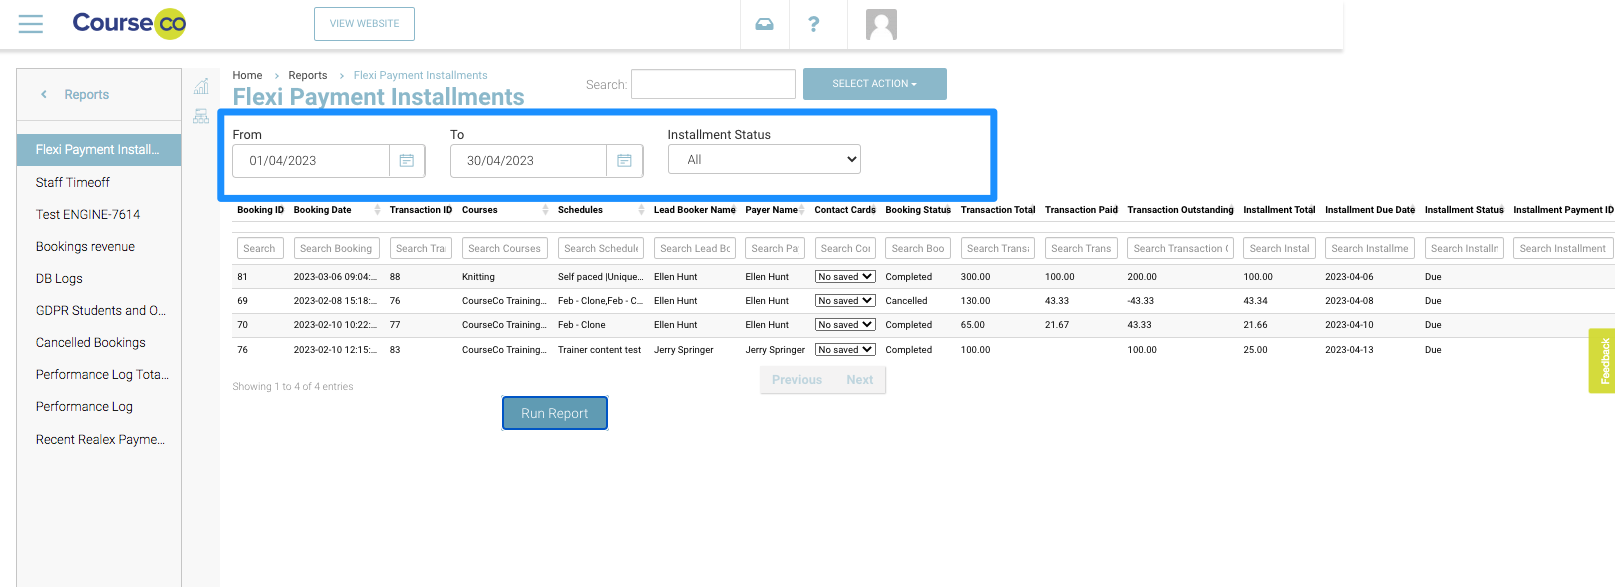Focus the main Search input field
1615x587 pixels.
[x=713, y=85]
